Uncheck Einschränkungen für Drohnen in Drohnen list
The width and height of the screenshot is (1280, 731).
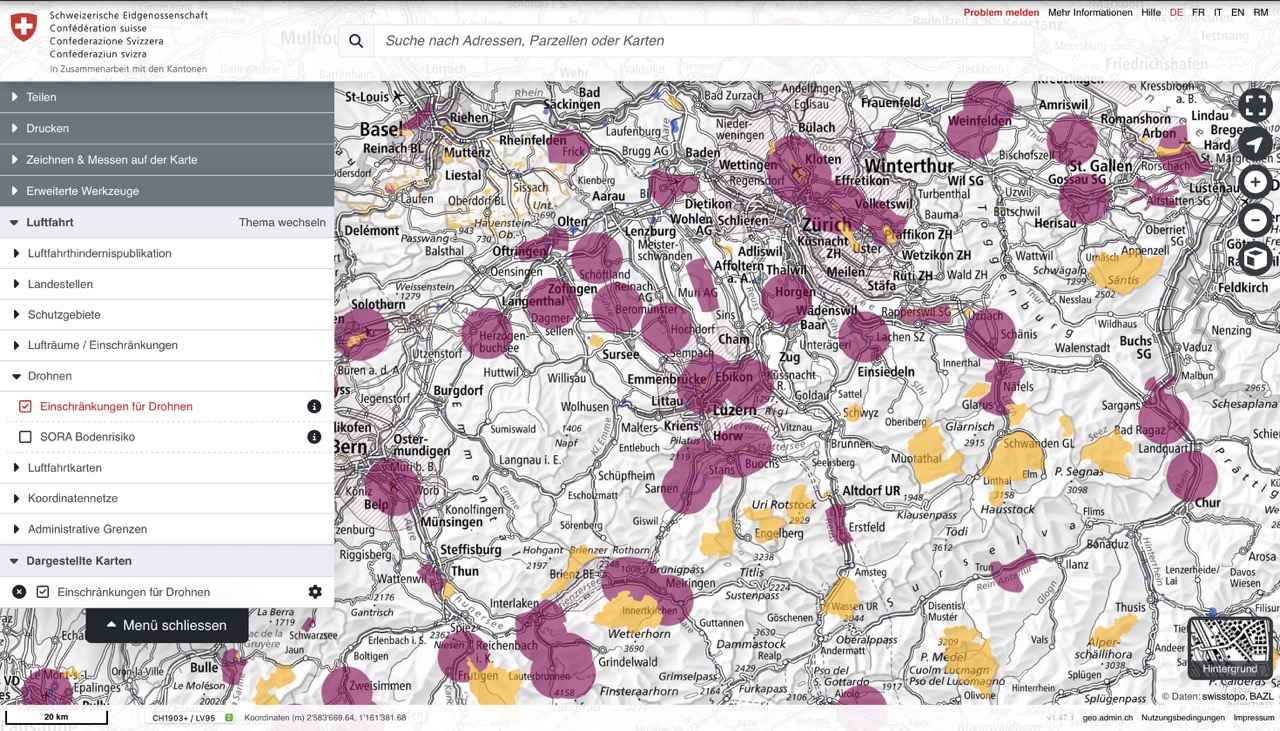point(26,406)
